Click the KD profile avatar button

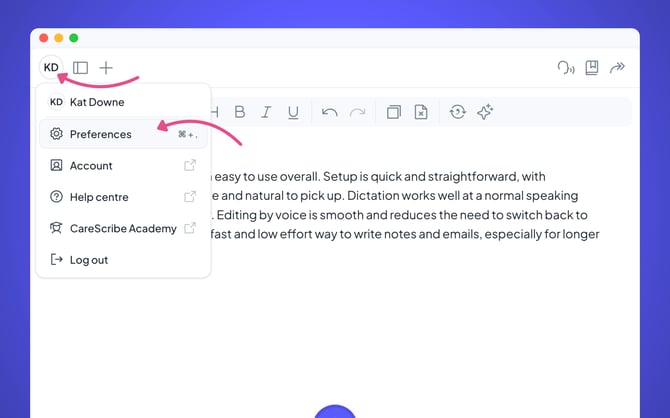coord(51,68)
